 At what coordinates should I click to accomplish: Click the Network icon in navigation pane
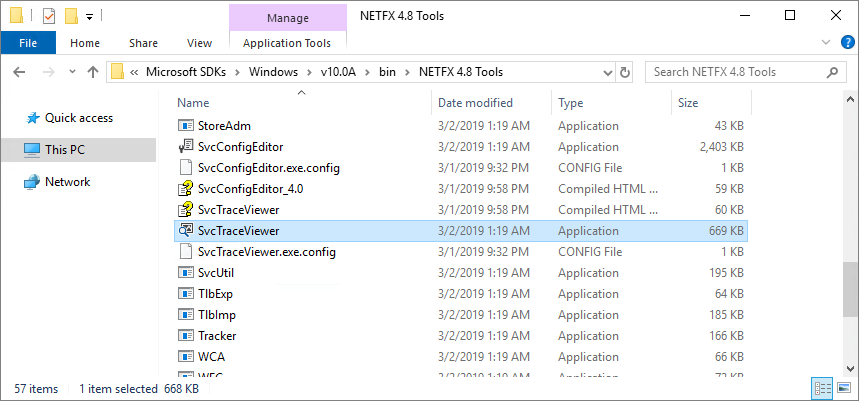[x=32, y=181]
